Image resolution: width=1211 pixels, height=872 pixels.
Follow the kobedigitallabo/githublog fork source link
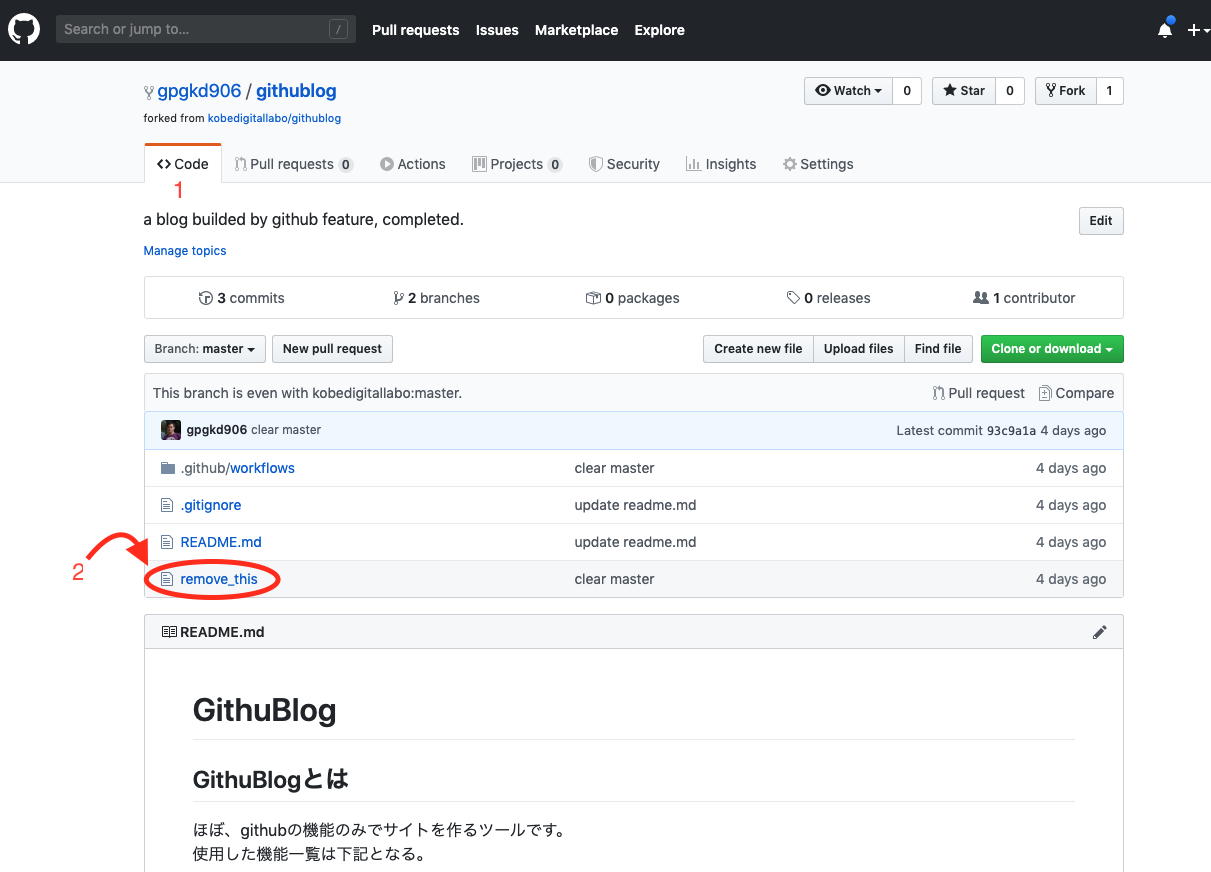tap(274, 118)
